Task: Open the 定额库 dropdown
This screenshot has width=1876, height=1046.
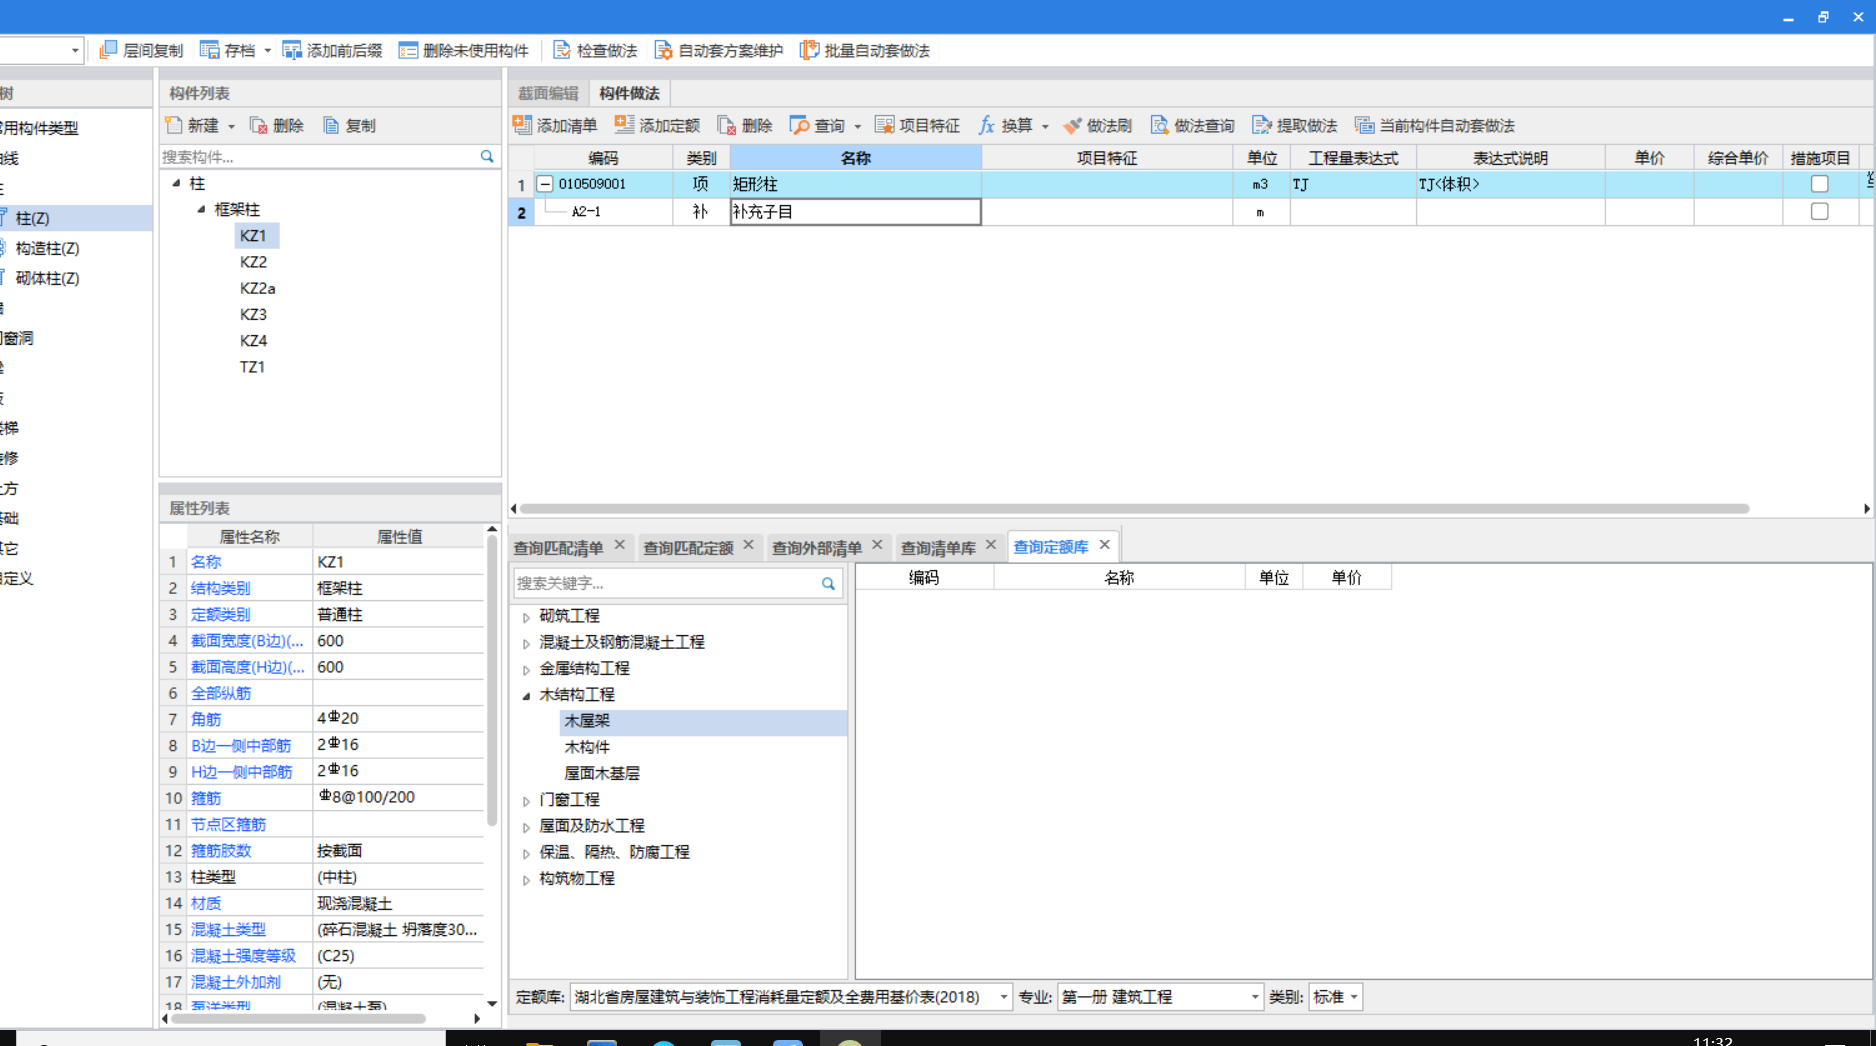Action: click(1003, 997)
